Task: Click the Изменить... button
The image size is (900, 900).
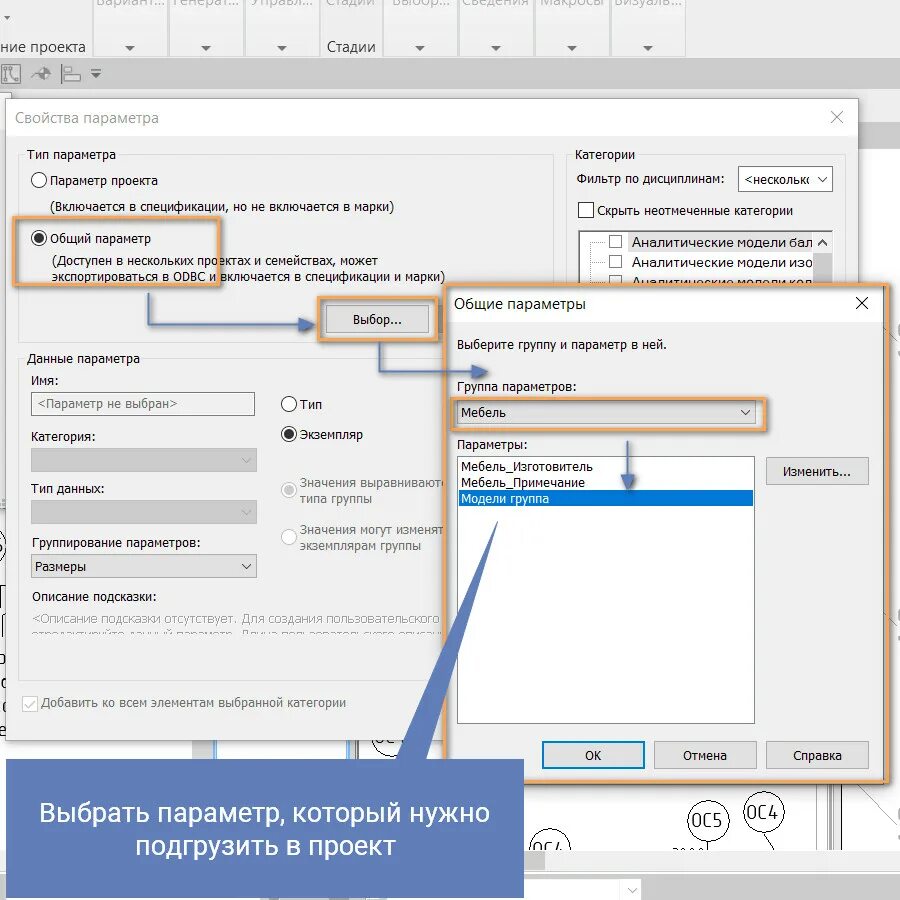Action: click(817, 471)
